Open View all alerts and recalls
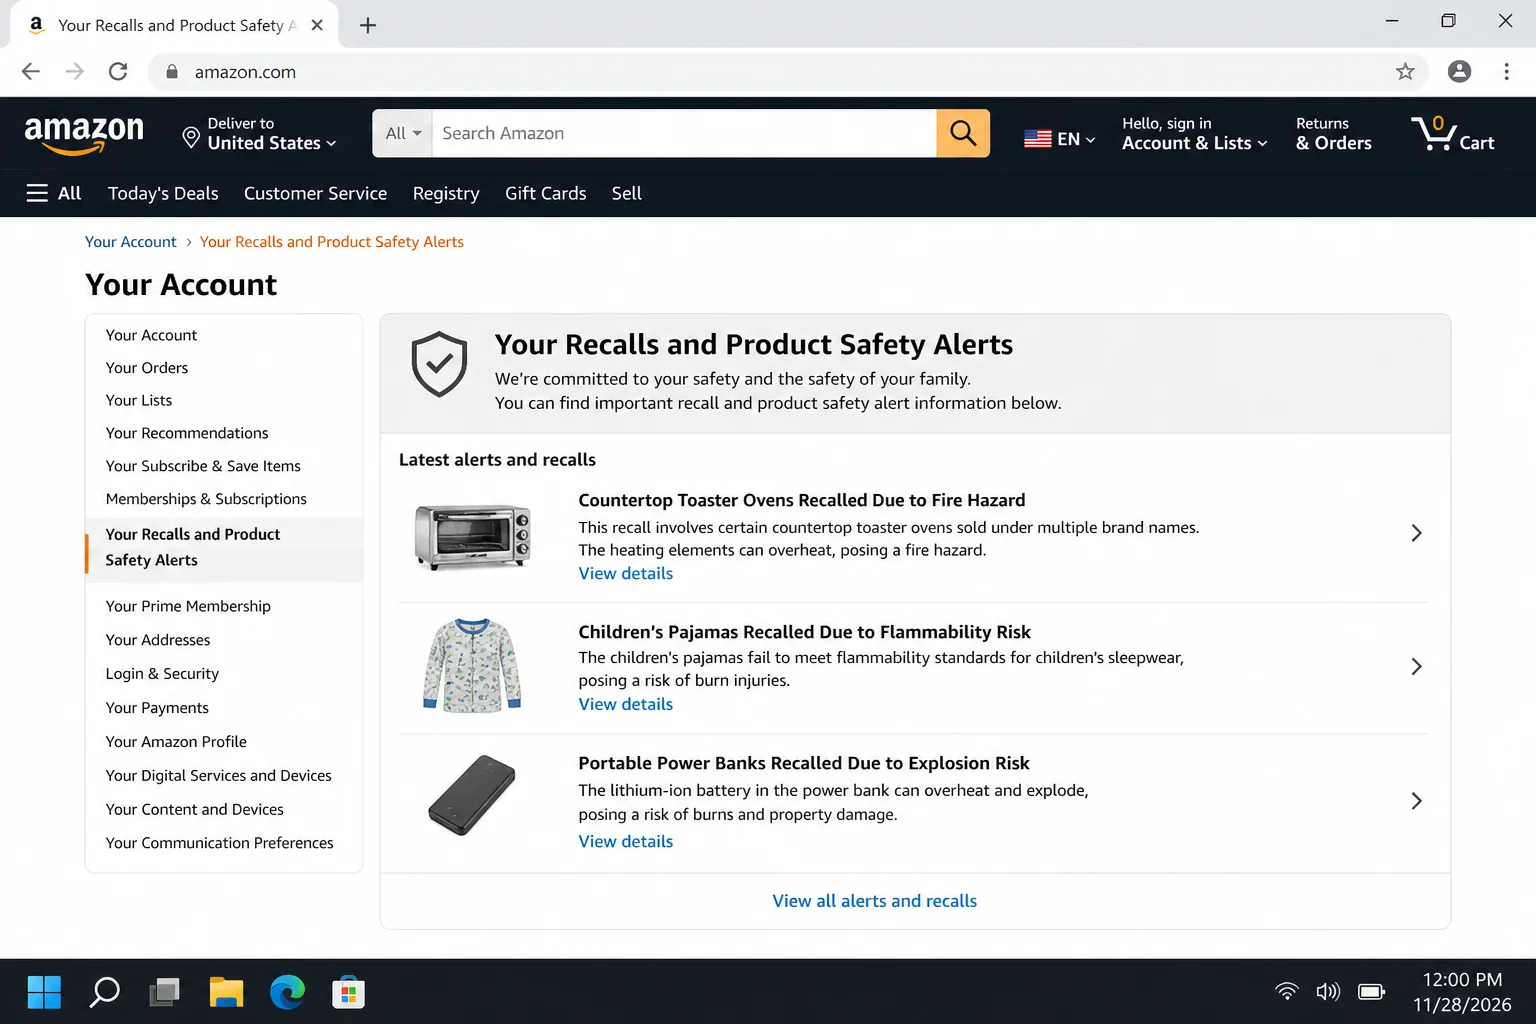Viewport: 1536px width, 1024px height. (874, 901)
